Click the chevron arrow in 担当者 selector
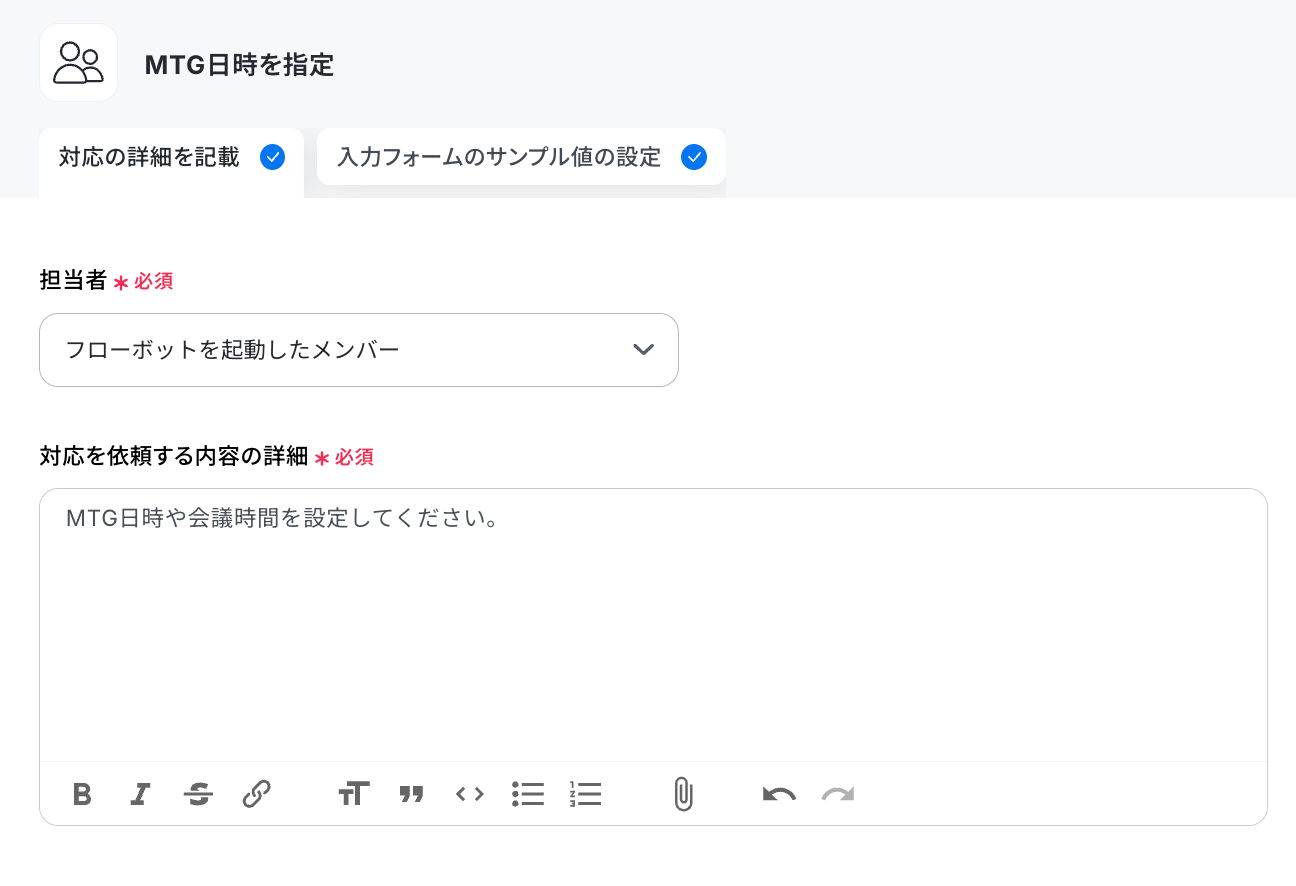This screenshot has width=1296, height=886. point(644,350)
